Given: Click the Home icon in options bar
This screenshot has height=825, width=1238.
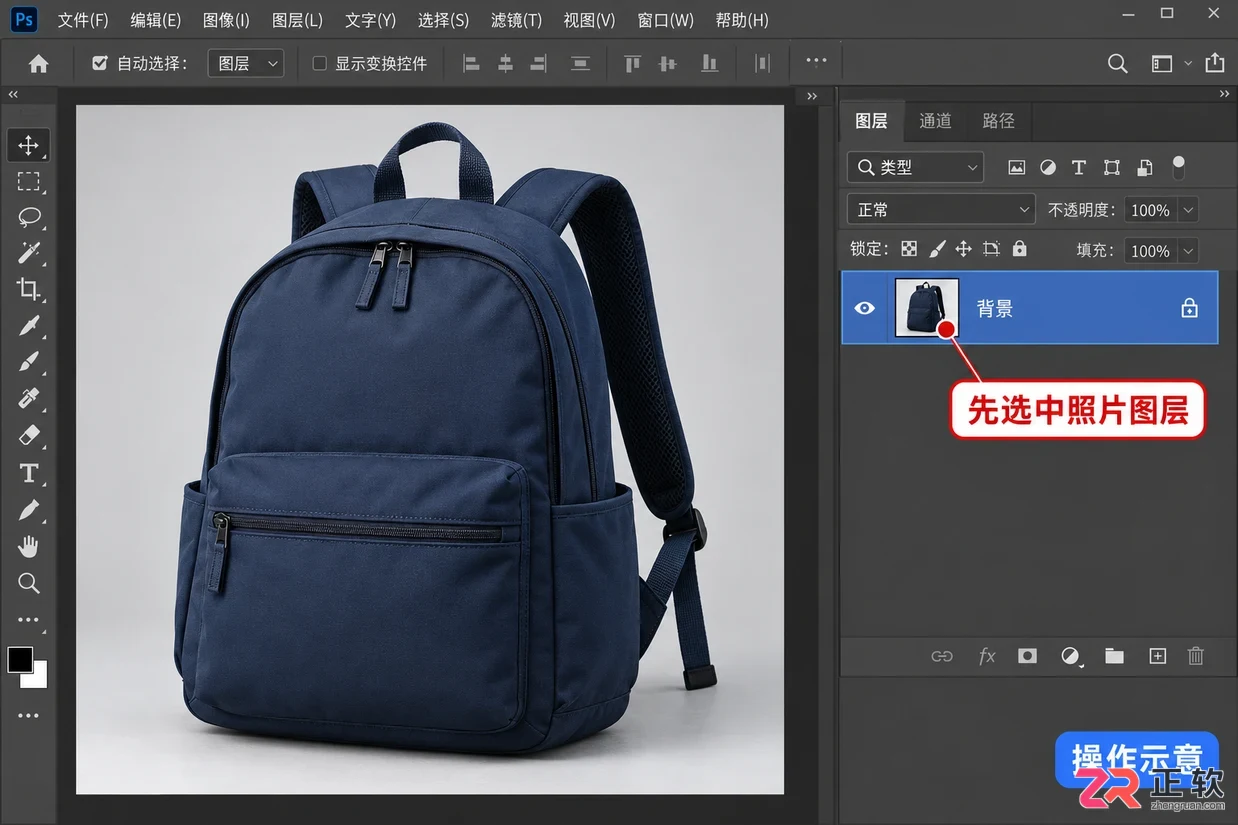Looking at the screenshot, I should [38, 64].
